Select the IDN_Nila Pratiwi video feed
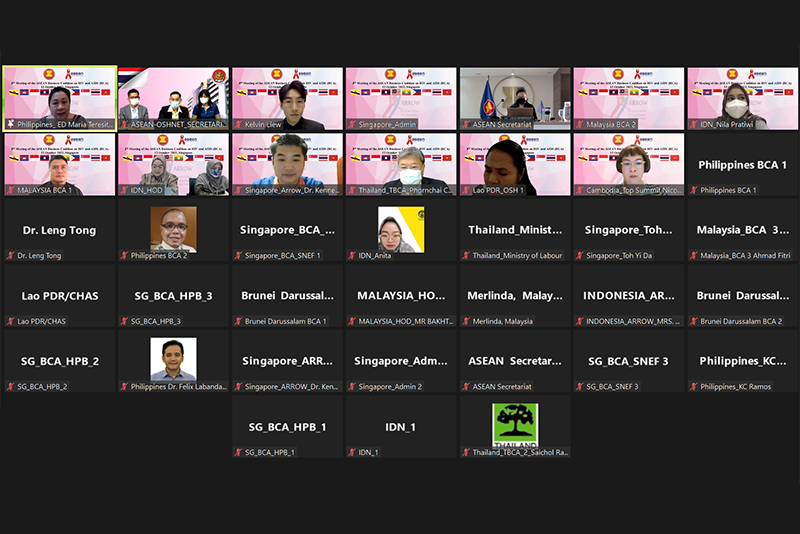Image resolution: width=800 pixels, height=534 pixels. click(x=742, y=98)
